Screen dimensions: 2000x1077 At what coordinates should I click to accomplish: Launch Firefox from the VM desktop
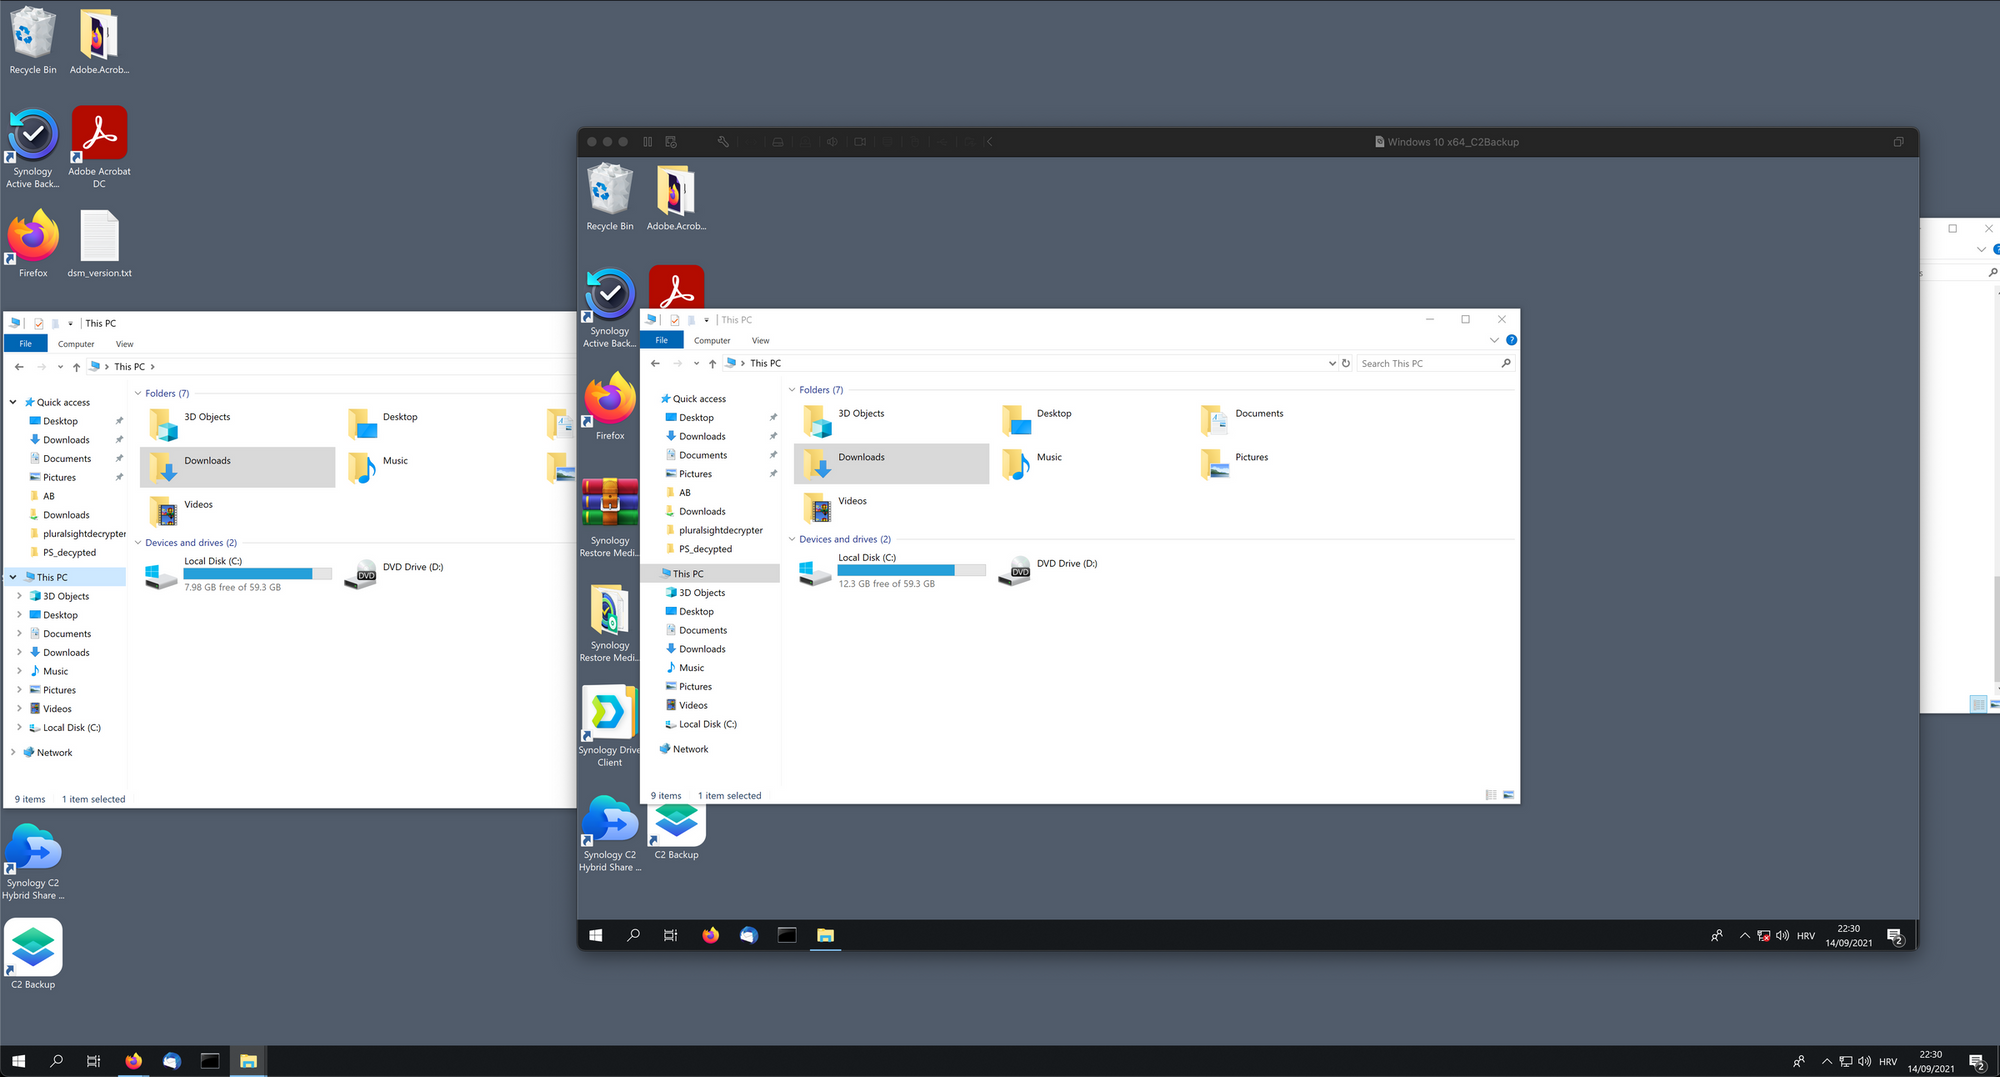click(610, 406)
